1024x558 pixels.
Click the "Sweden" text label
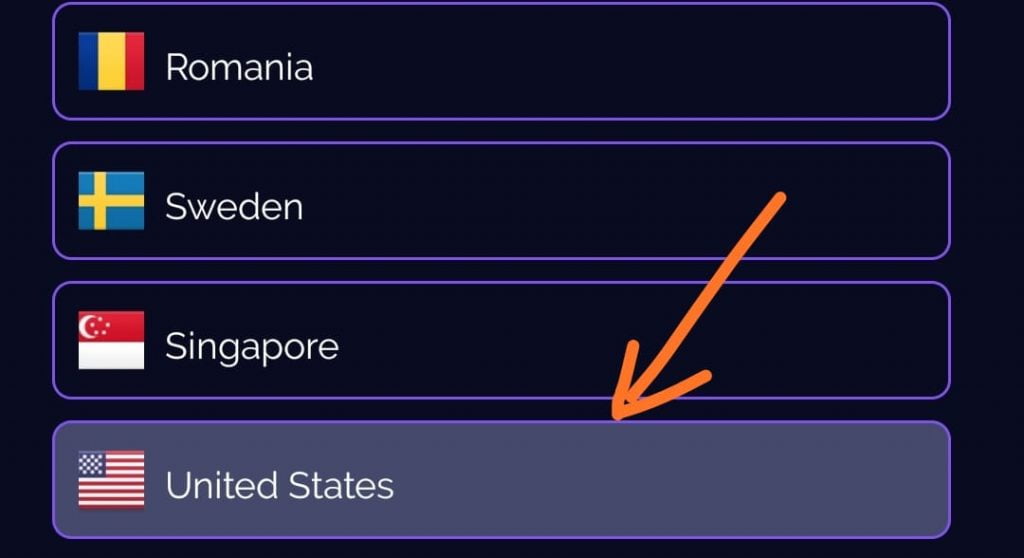point(234,207)
